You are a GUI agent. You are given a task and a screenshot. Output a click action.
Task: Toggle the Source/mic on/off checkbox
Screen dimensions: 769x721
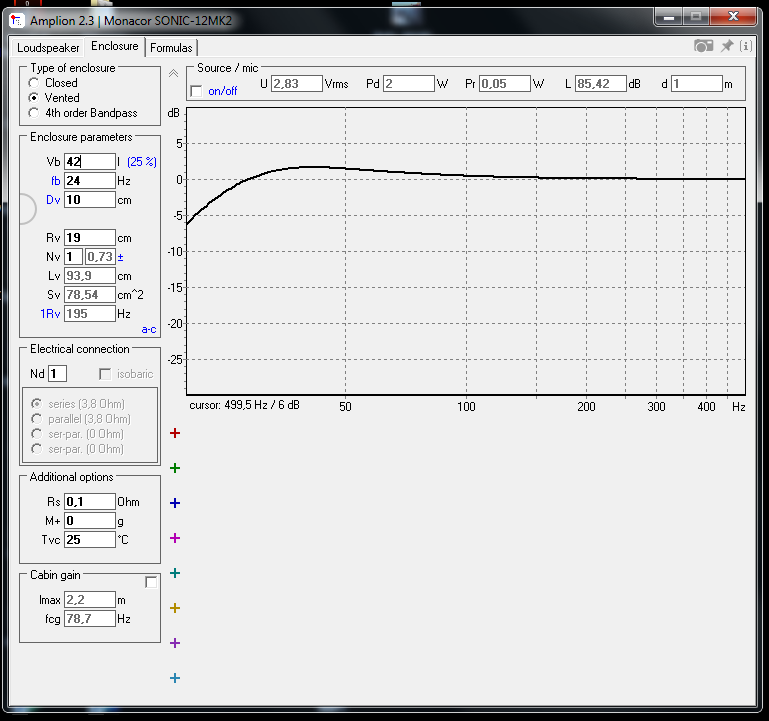click(196, 91)
